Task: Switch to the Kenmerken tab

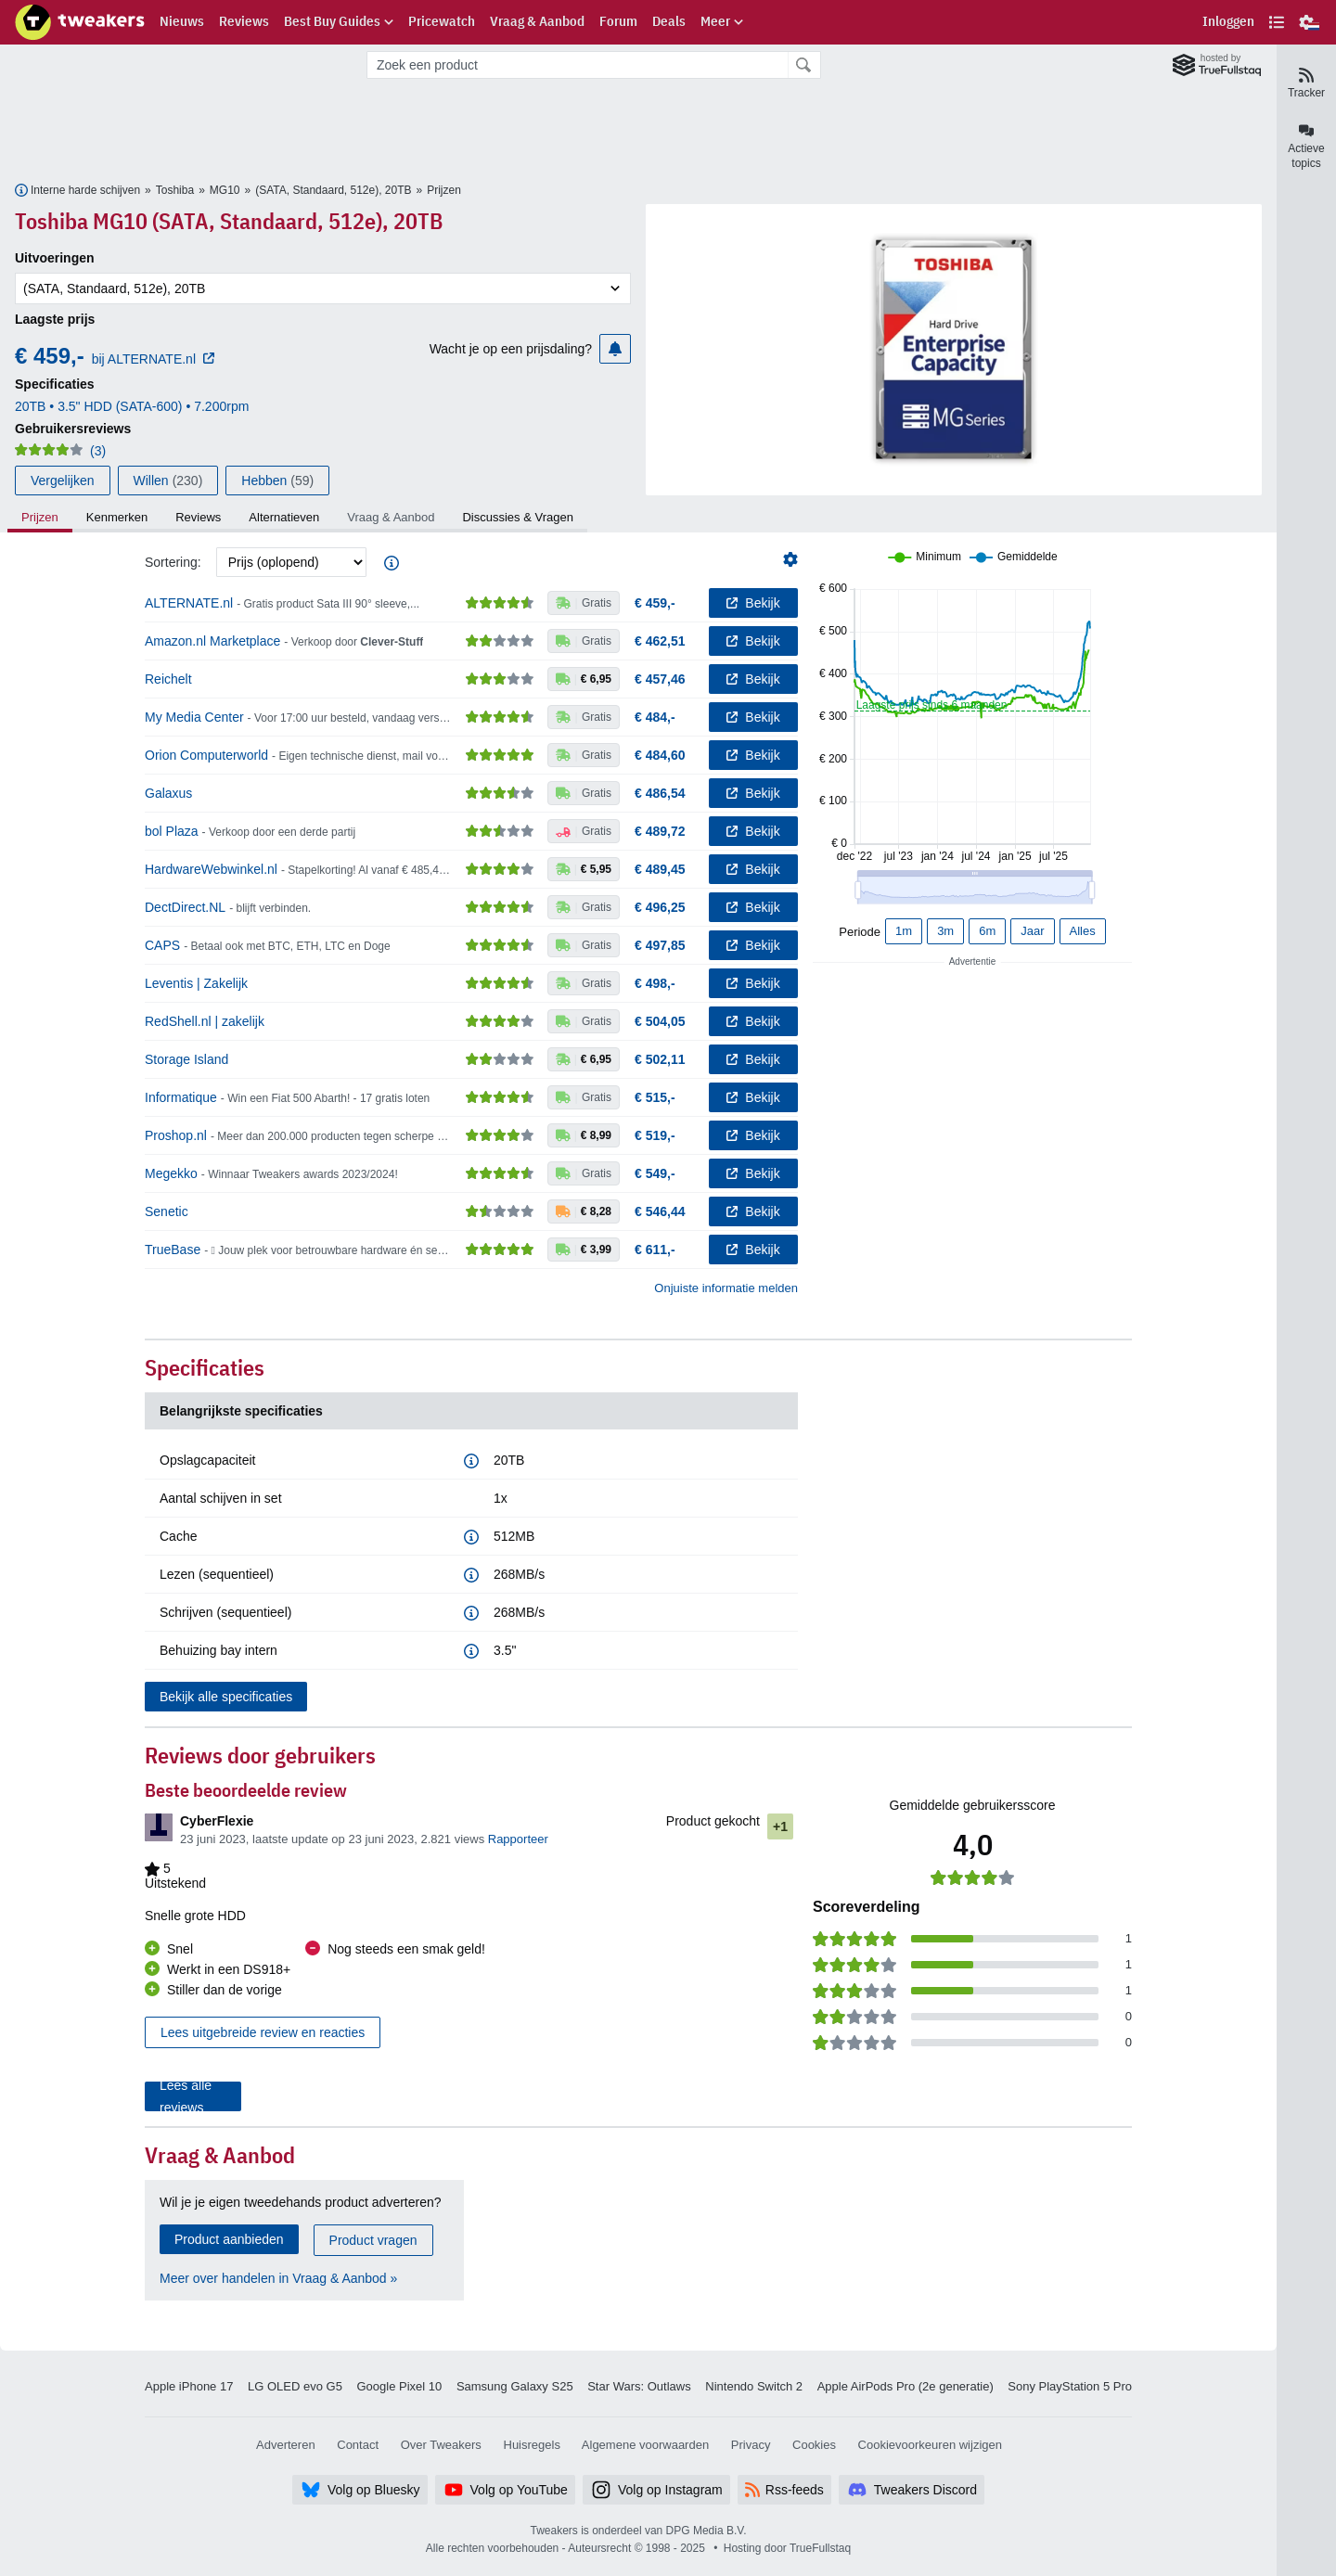Action: click(x=116, y=517)
